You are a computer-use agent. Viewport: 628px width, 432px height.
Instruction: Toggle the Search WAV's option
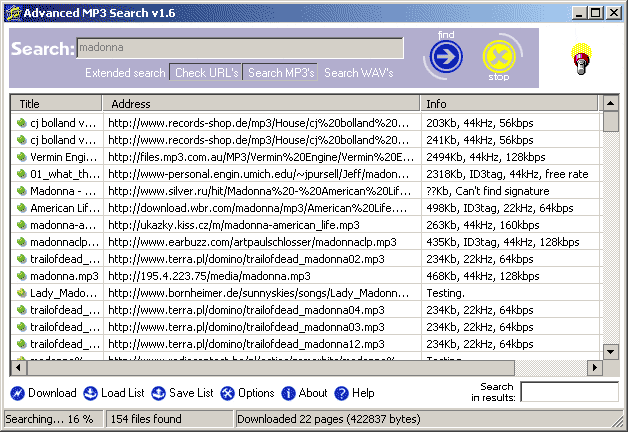coord(358,72)
